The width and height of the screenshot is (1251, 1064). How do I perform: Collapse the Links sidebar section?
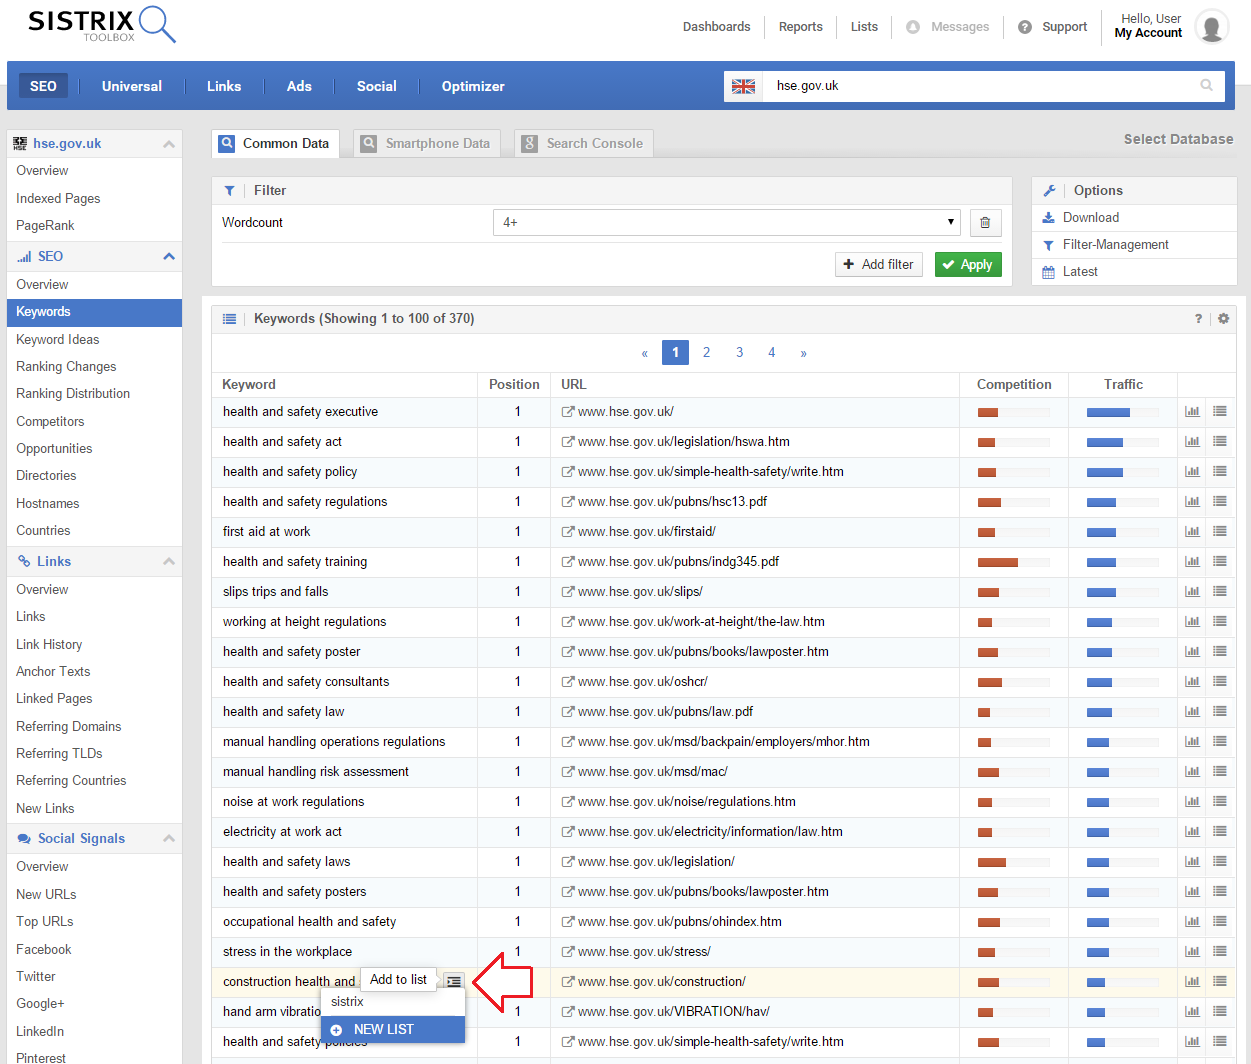tap(169, 562)
